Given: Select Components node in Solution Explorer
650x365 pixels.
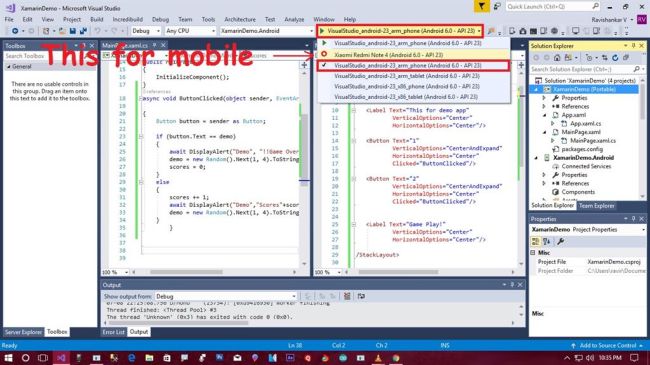Looking at the screenshot, I should [578, 192].
